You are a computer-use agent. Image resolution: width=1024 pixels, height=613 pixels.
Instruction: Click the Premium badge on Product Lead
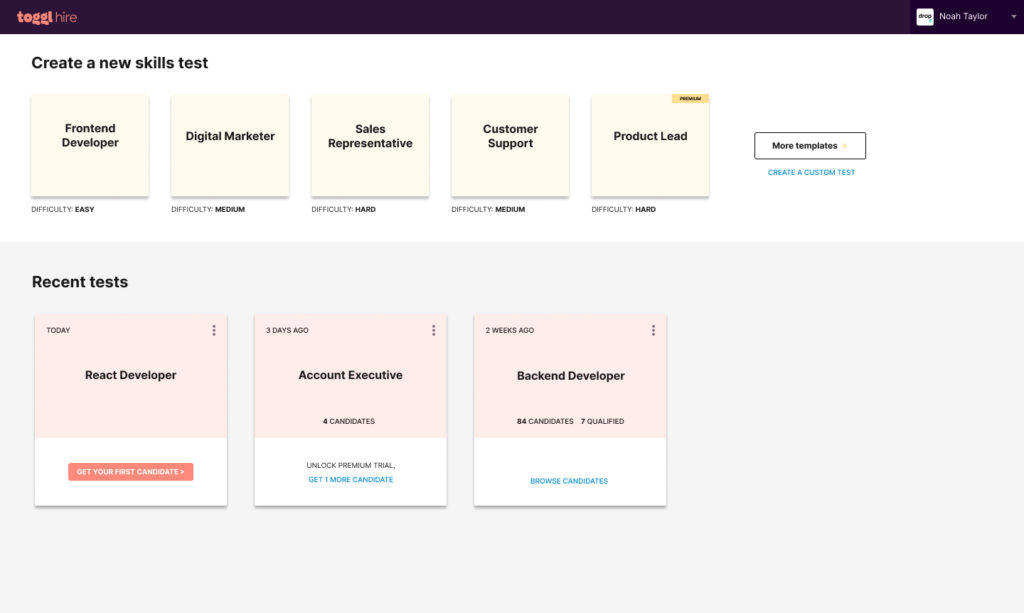pos(690,99)
